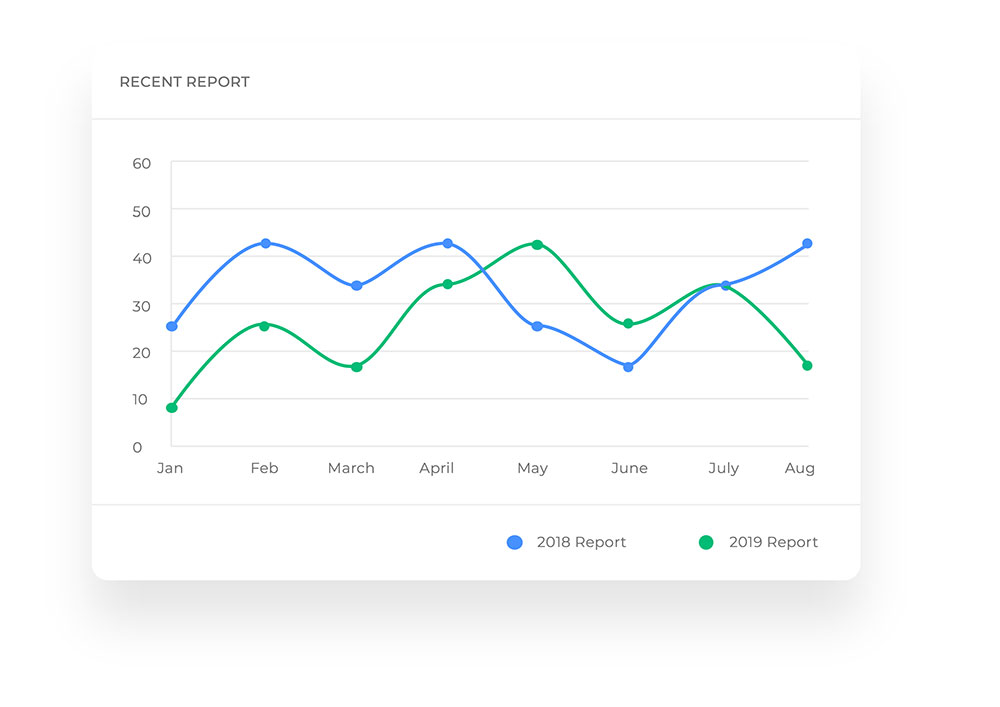Screen dimensions: 1000x707
Task: Select the blue 2018 point for April
Action: [x=447, y=243]
